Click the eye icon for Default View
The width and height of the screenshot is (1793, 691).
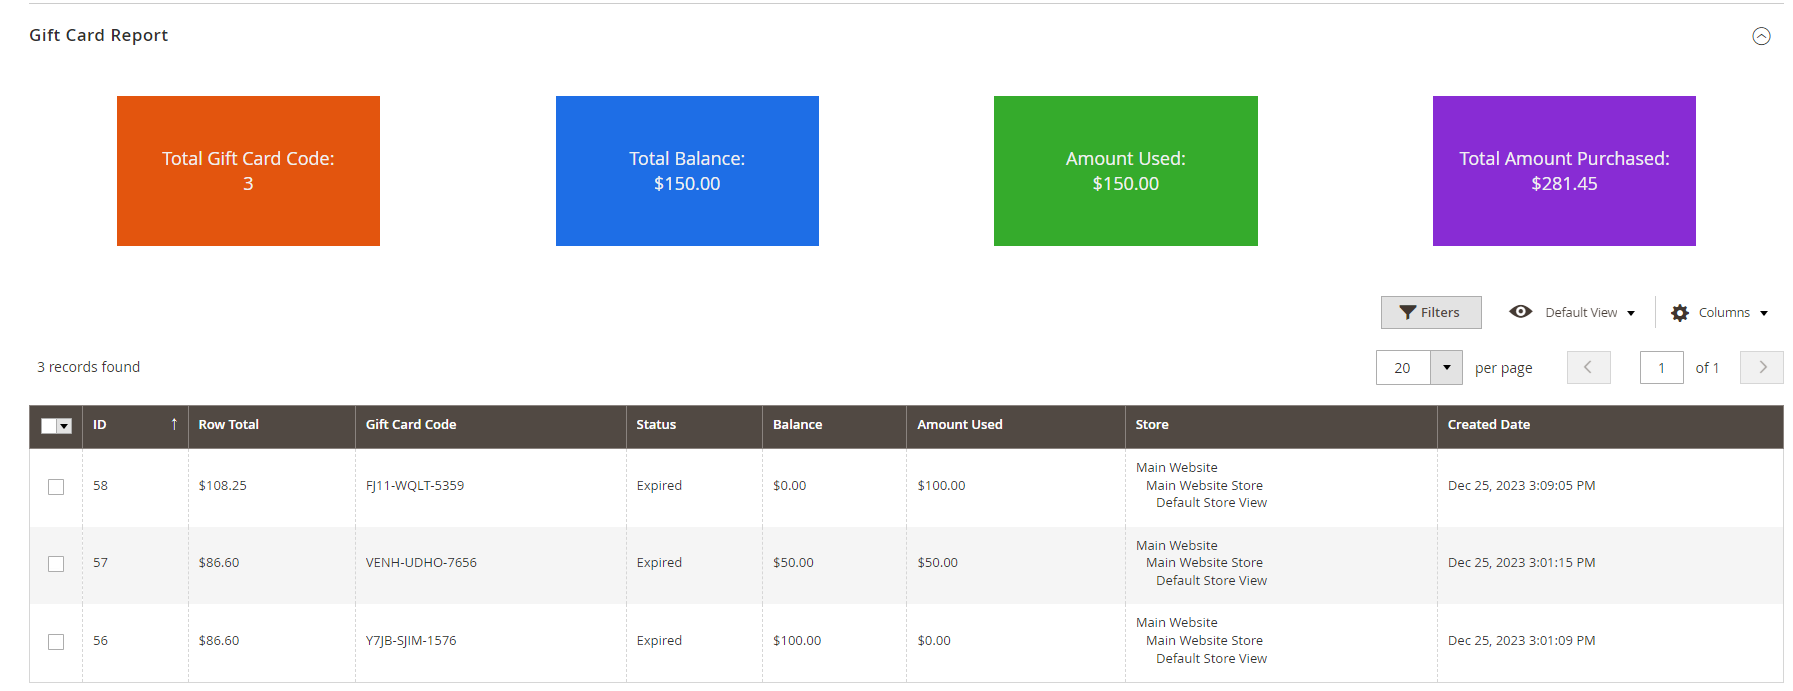pos(1520,312)
